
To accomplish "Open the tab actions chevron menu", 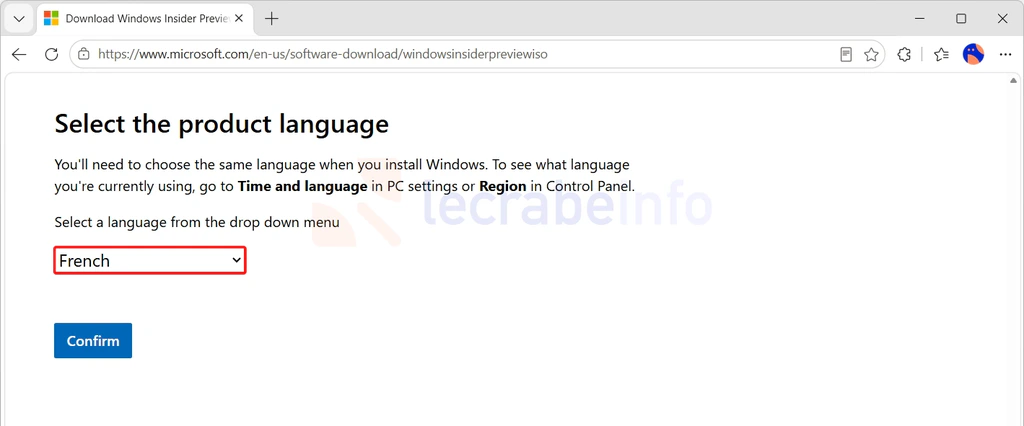I will (19, 18).
